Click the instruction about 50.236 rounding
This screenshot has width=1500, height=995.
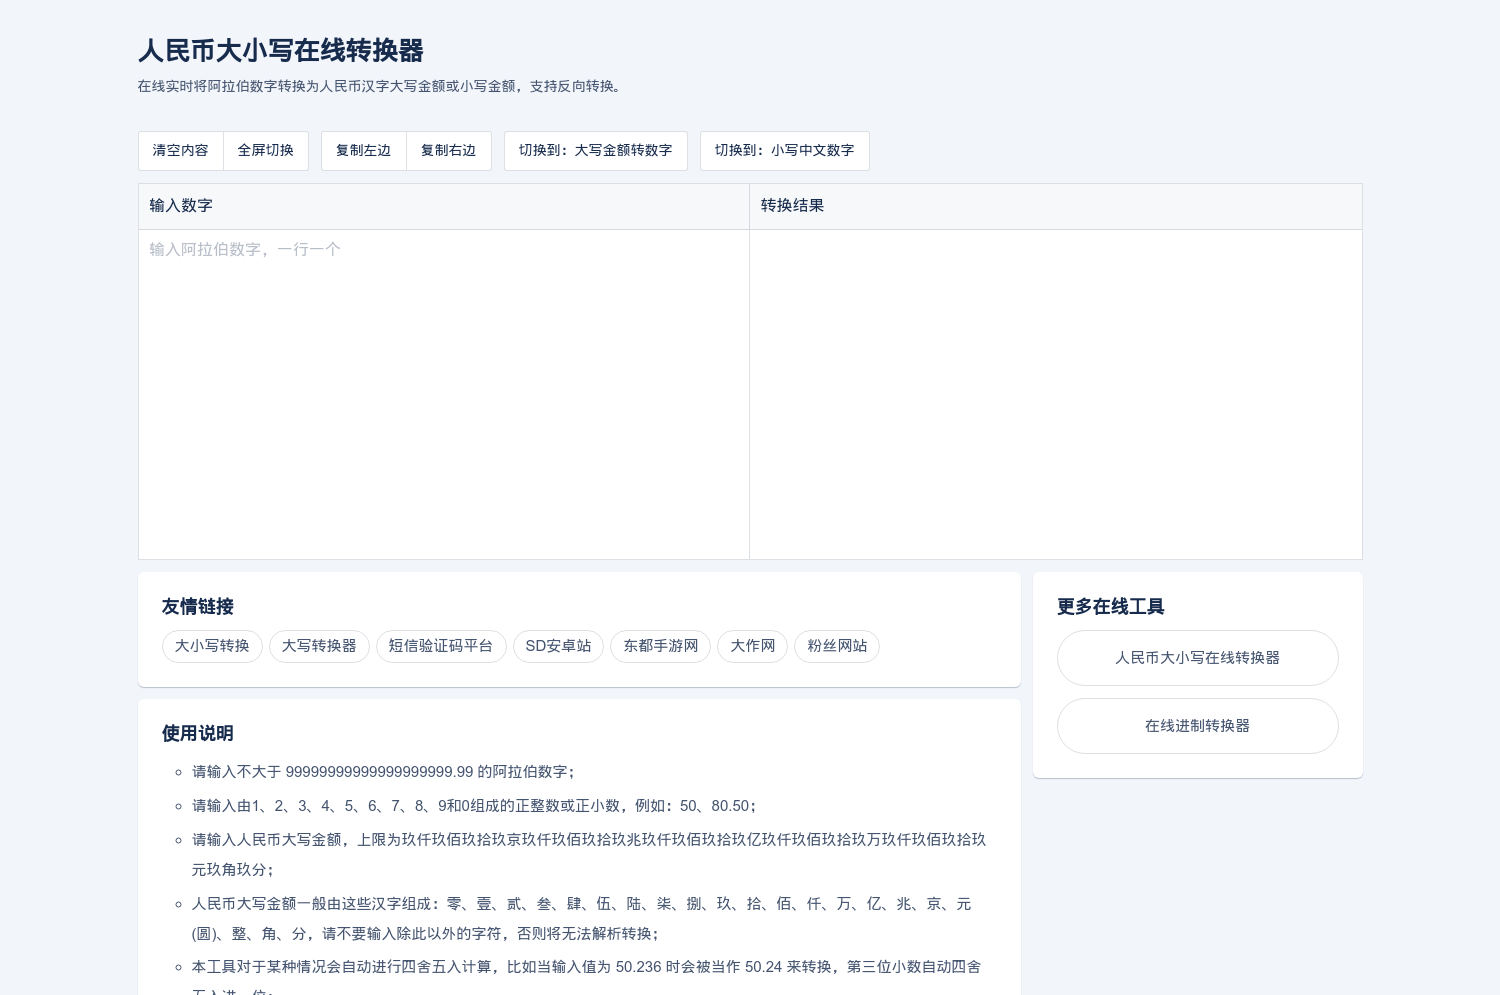[x=587, y=976]
